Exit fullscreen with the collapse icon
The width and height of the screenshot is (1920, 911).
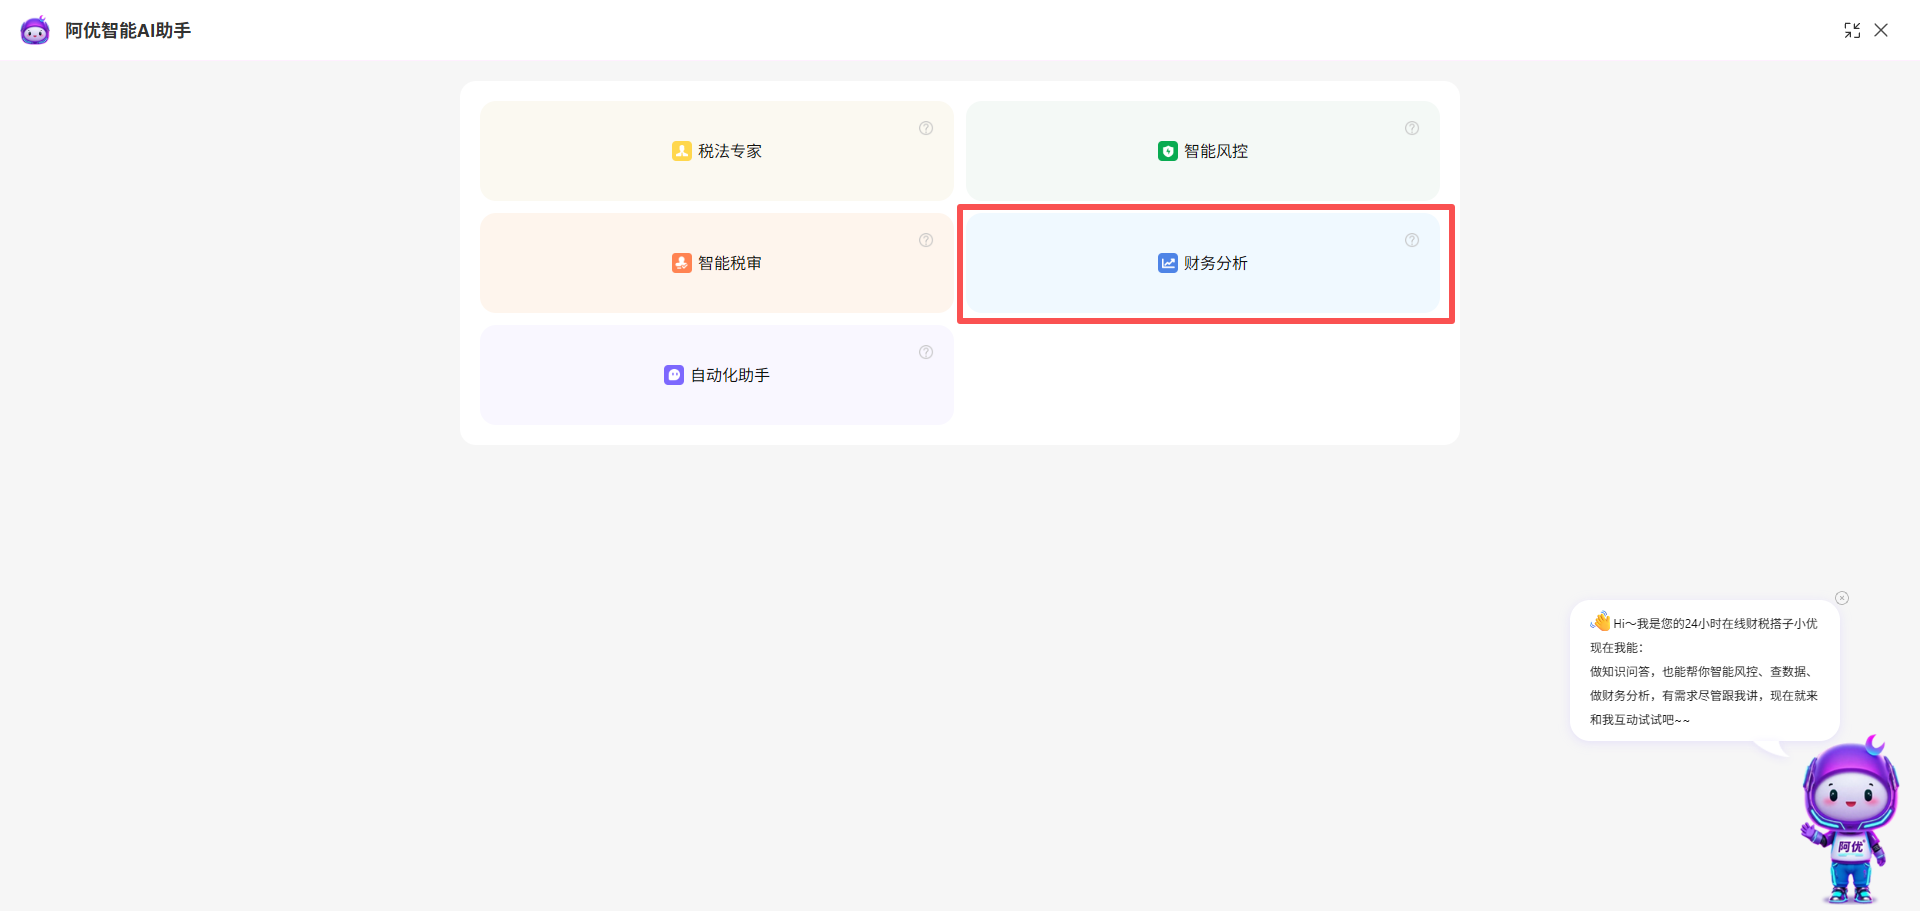click(1852, 30)
